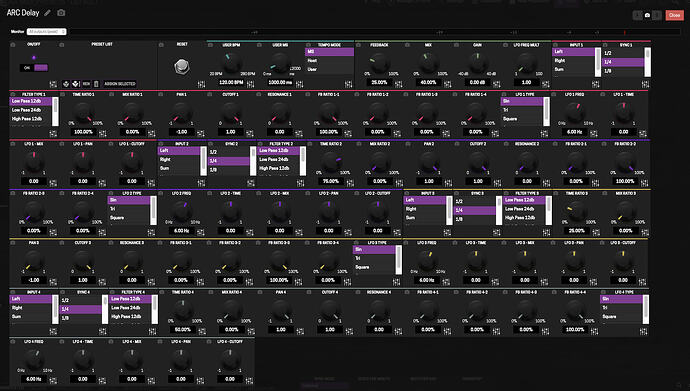Click the previous arrow button left of the top-right camera icon
This screenshot has width=690, height=391.
pyautogui.click(x=638, y=15)
